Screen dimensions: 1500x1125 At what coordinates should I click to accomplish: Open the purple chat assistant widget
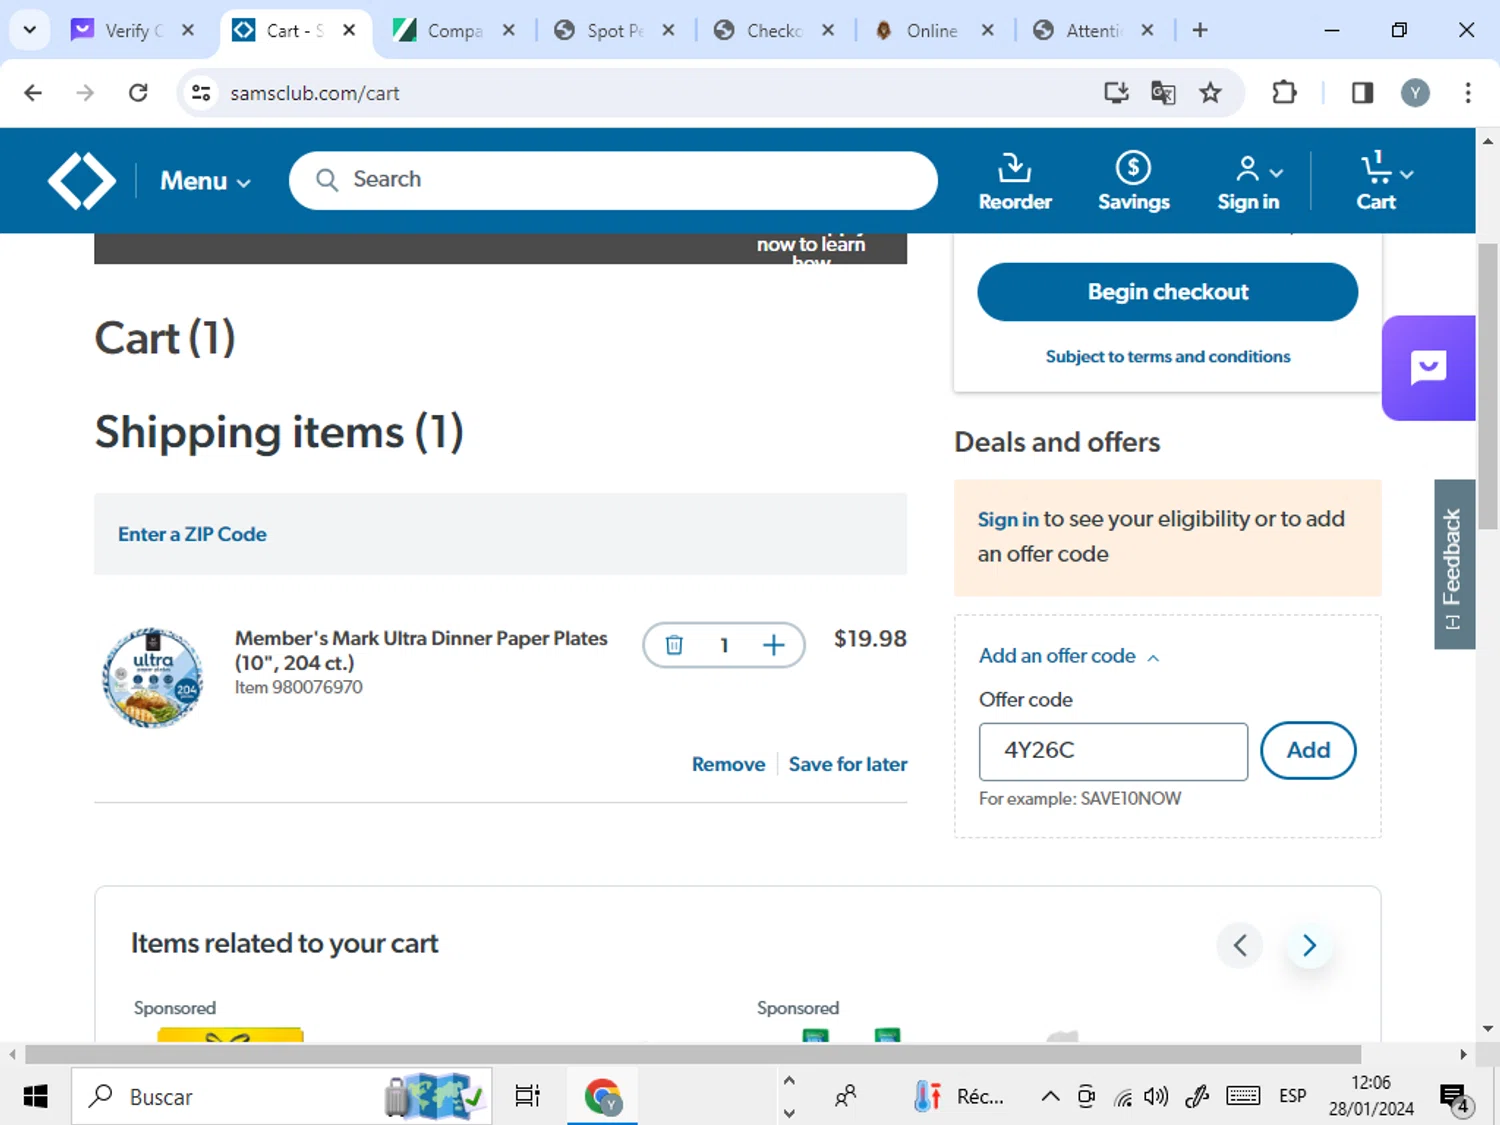pyautogui.click(x=1428, y=368)
